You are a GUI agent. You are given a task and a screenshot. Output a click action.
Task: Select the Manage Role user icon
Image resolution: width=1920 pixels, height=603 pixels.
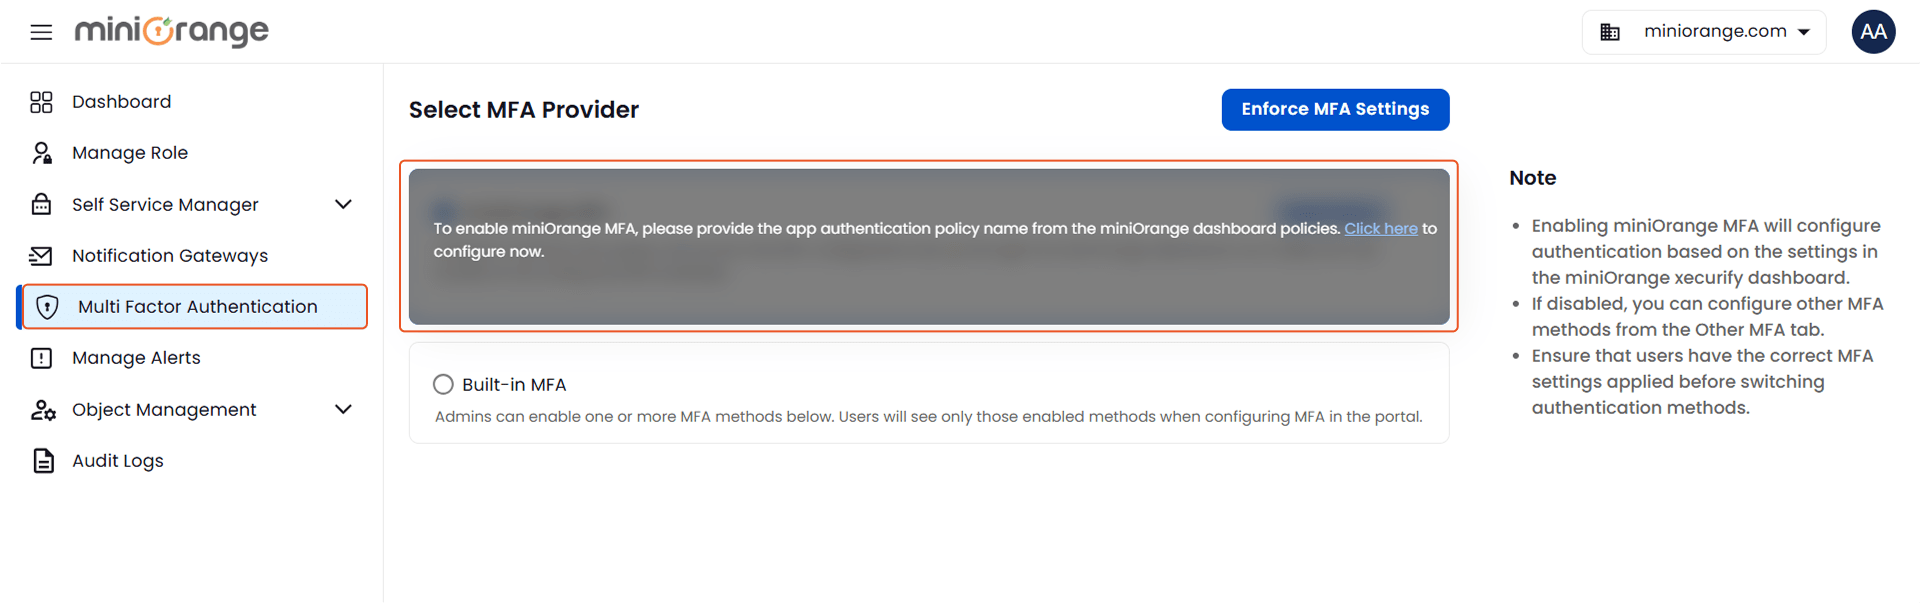coord(41,152)
